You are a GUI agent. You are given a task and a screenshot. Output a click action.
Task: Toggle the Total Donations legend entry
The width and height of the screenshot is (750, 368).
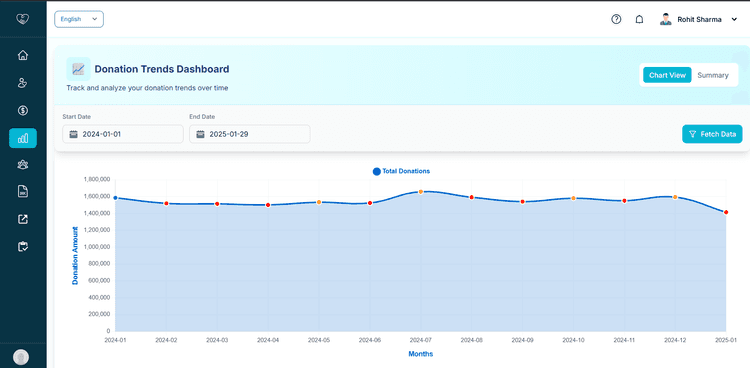(x=401, y=171)
